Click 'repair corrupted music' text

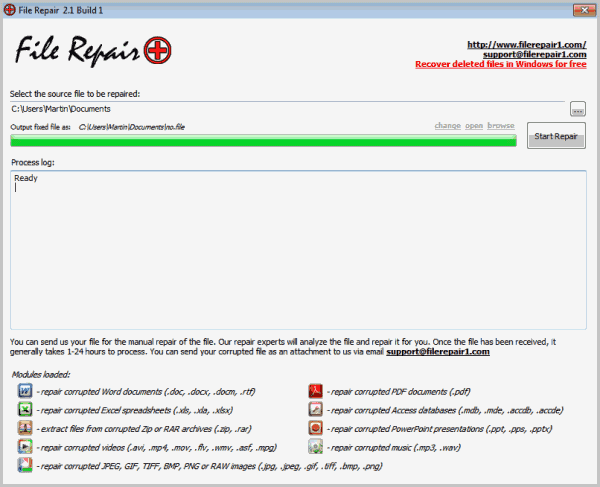[x=394, y=447]
